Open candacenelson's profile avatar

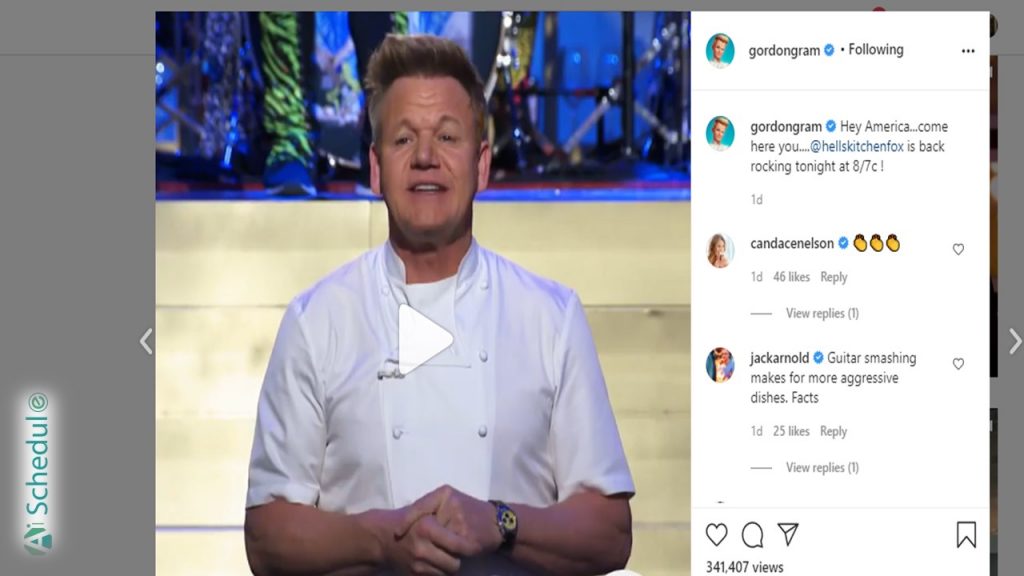(x=720, y=251)
